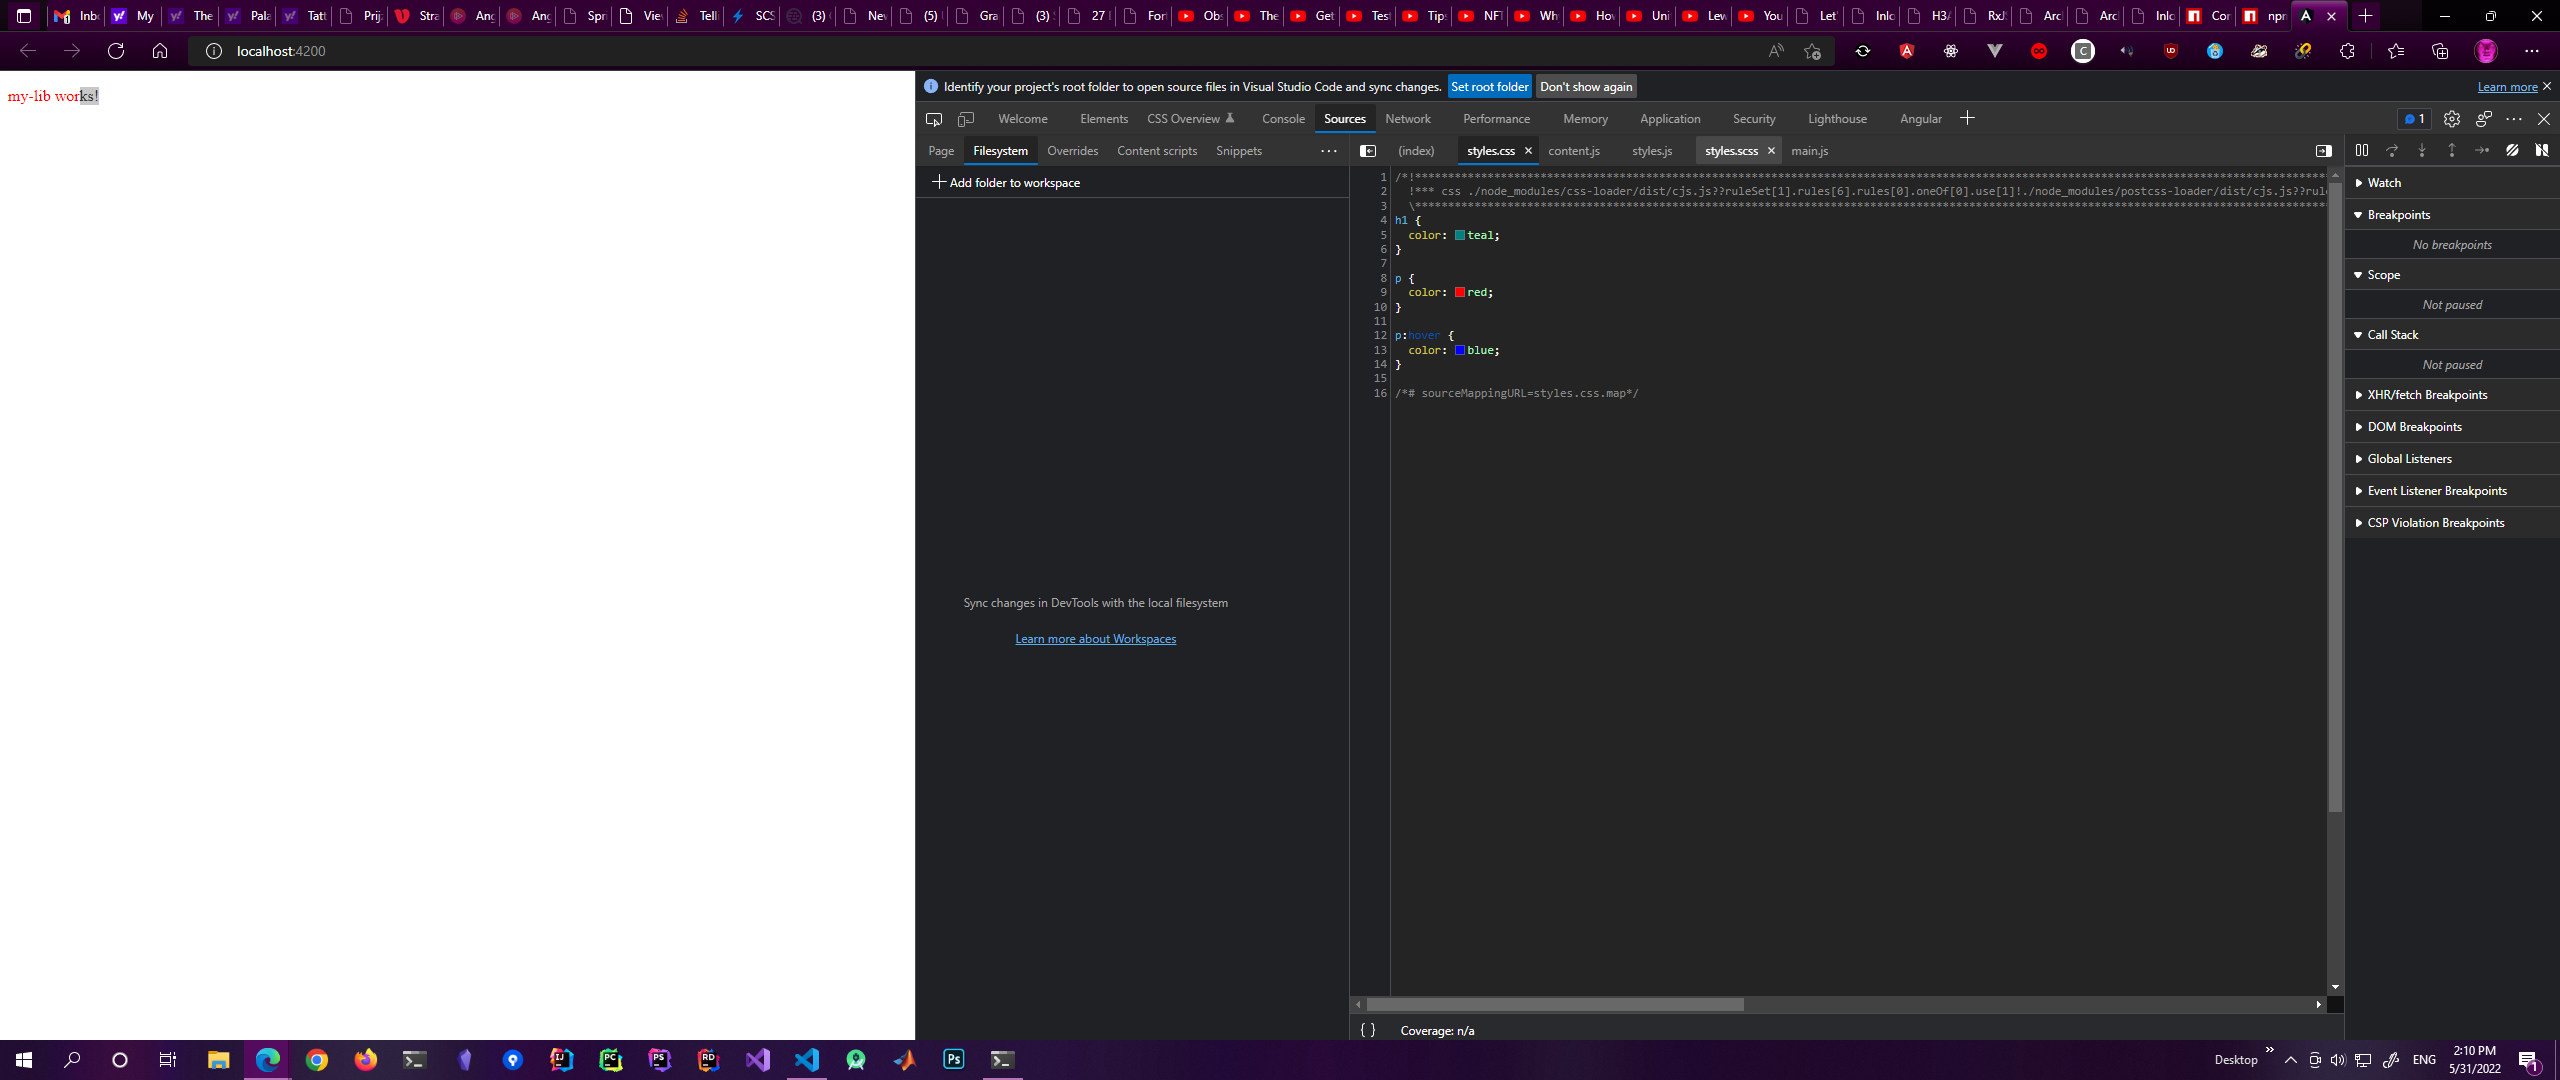Click the red color swatch
This screenshot has height=1080, width=2560.
pyautogui.click(x=1459, y=293)
